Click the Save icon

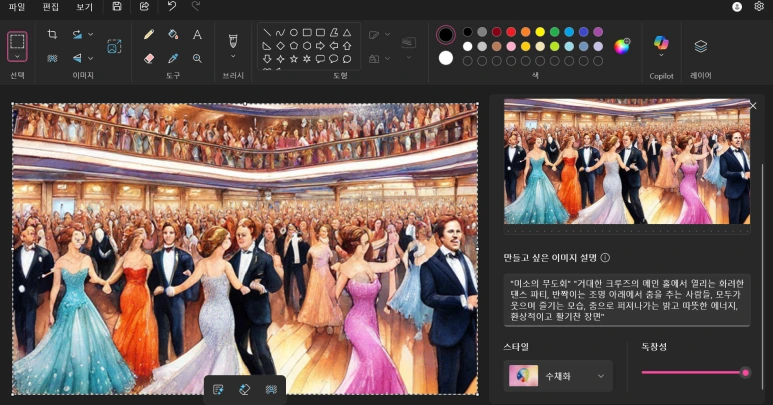point(117,6)
